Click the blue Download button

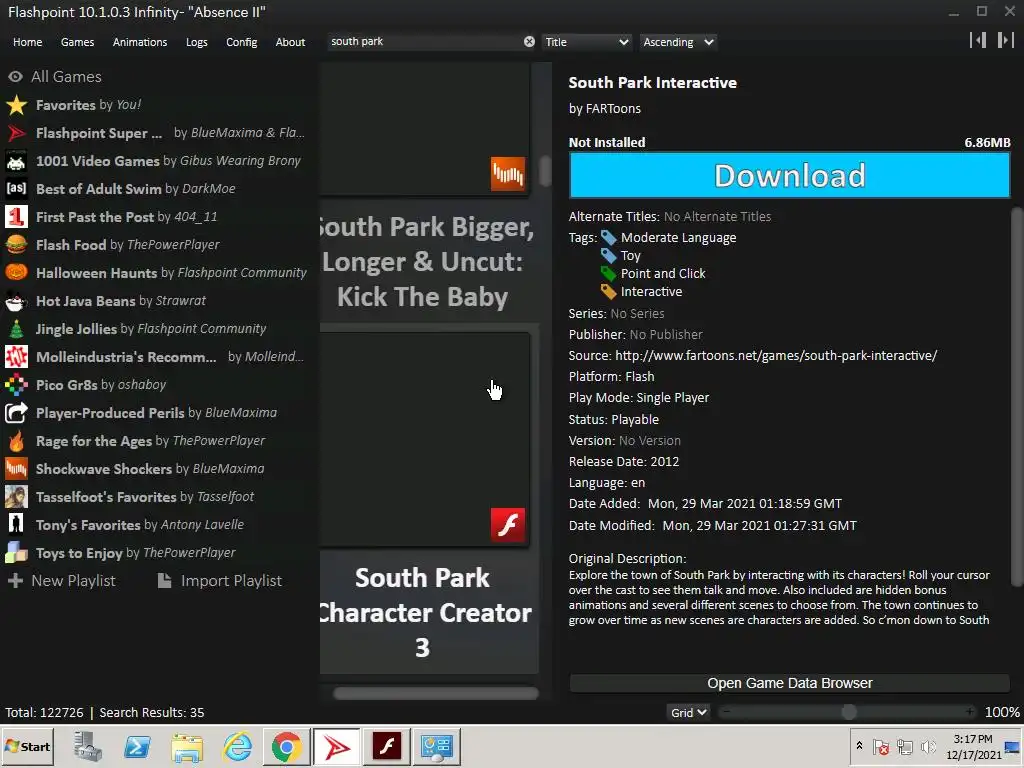790,175
